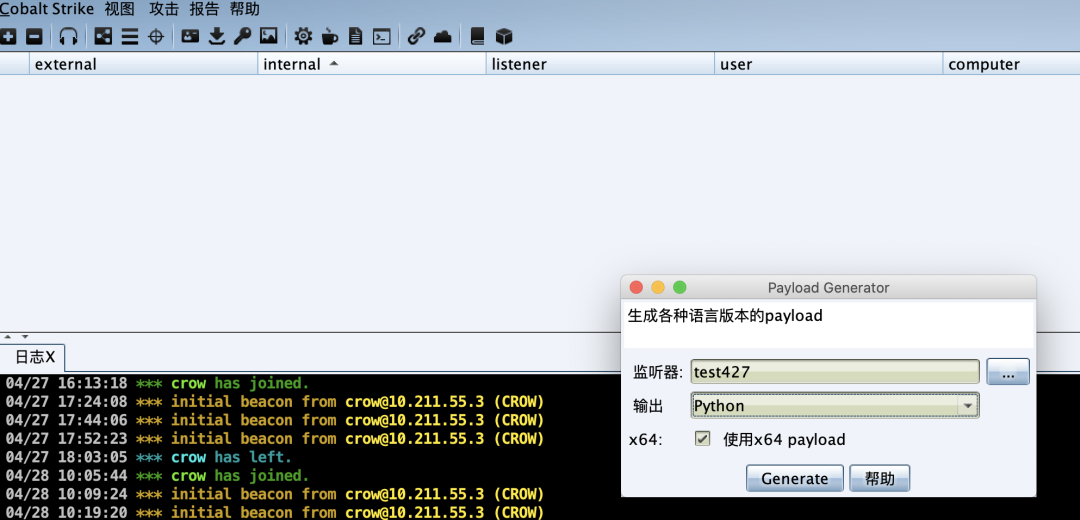
Task: Click the up arrow on the split pane divider
Action: click(8, 337)
